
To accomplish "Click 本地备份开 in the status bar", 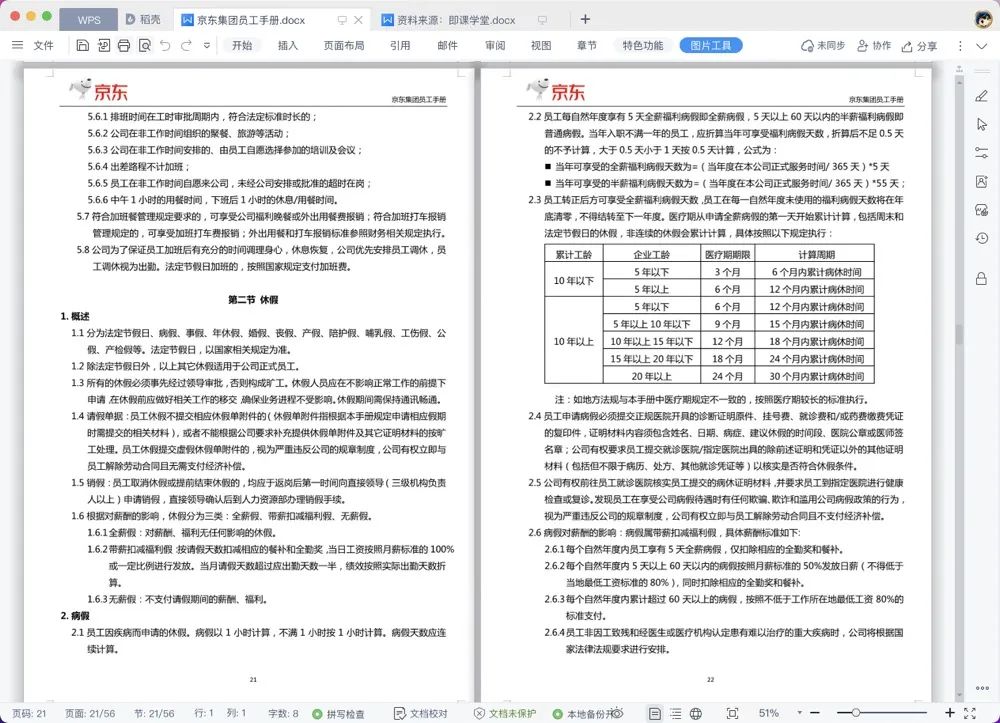I will pyautogui.click(x=582, y=713).
